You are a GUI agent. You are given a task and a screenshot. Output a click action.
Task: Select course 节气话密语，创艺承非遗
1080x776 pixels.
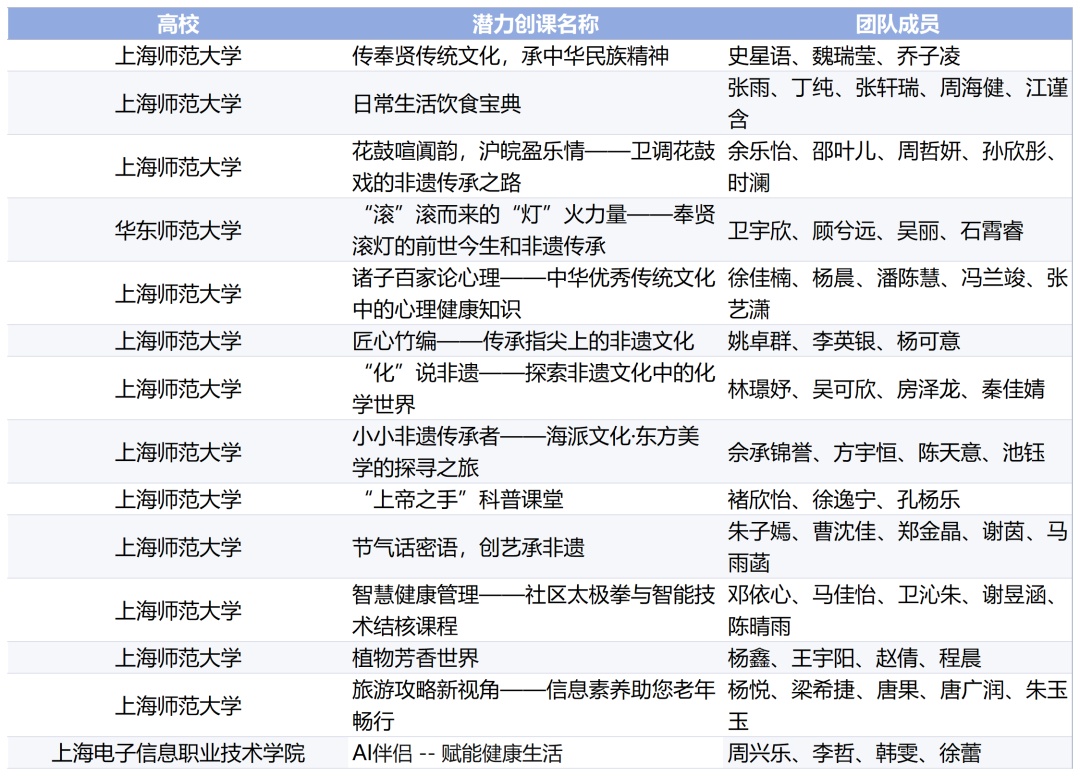[468, 547]
